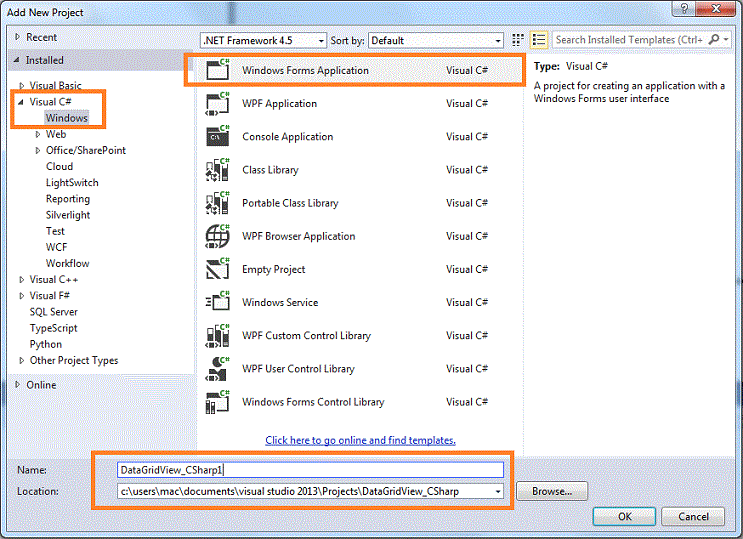Click the Class Library template icon

tap(217, 170)
